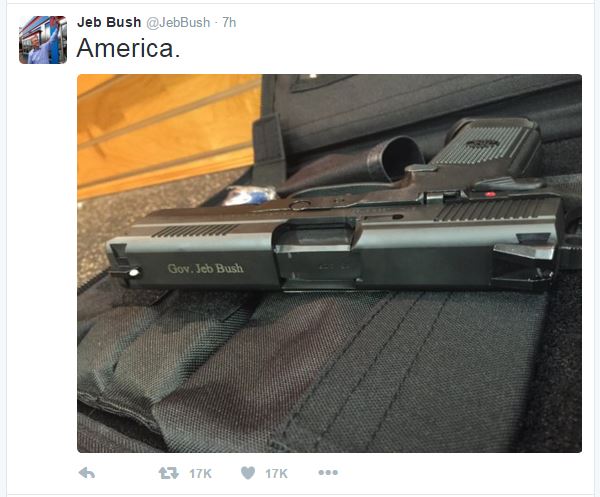600x497 pixels.
Task: Click the tweet text America.
Action: [x=128, y=49]
